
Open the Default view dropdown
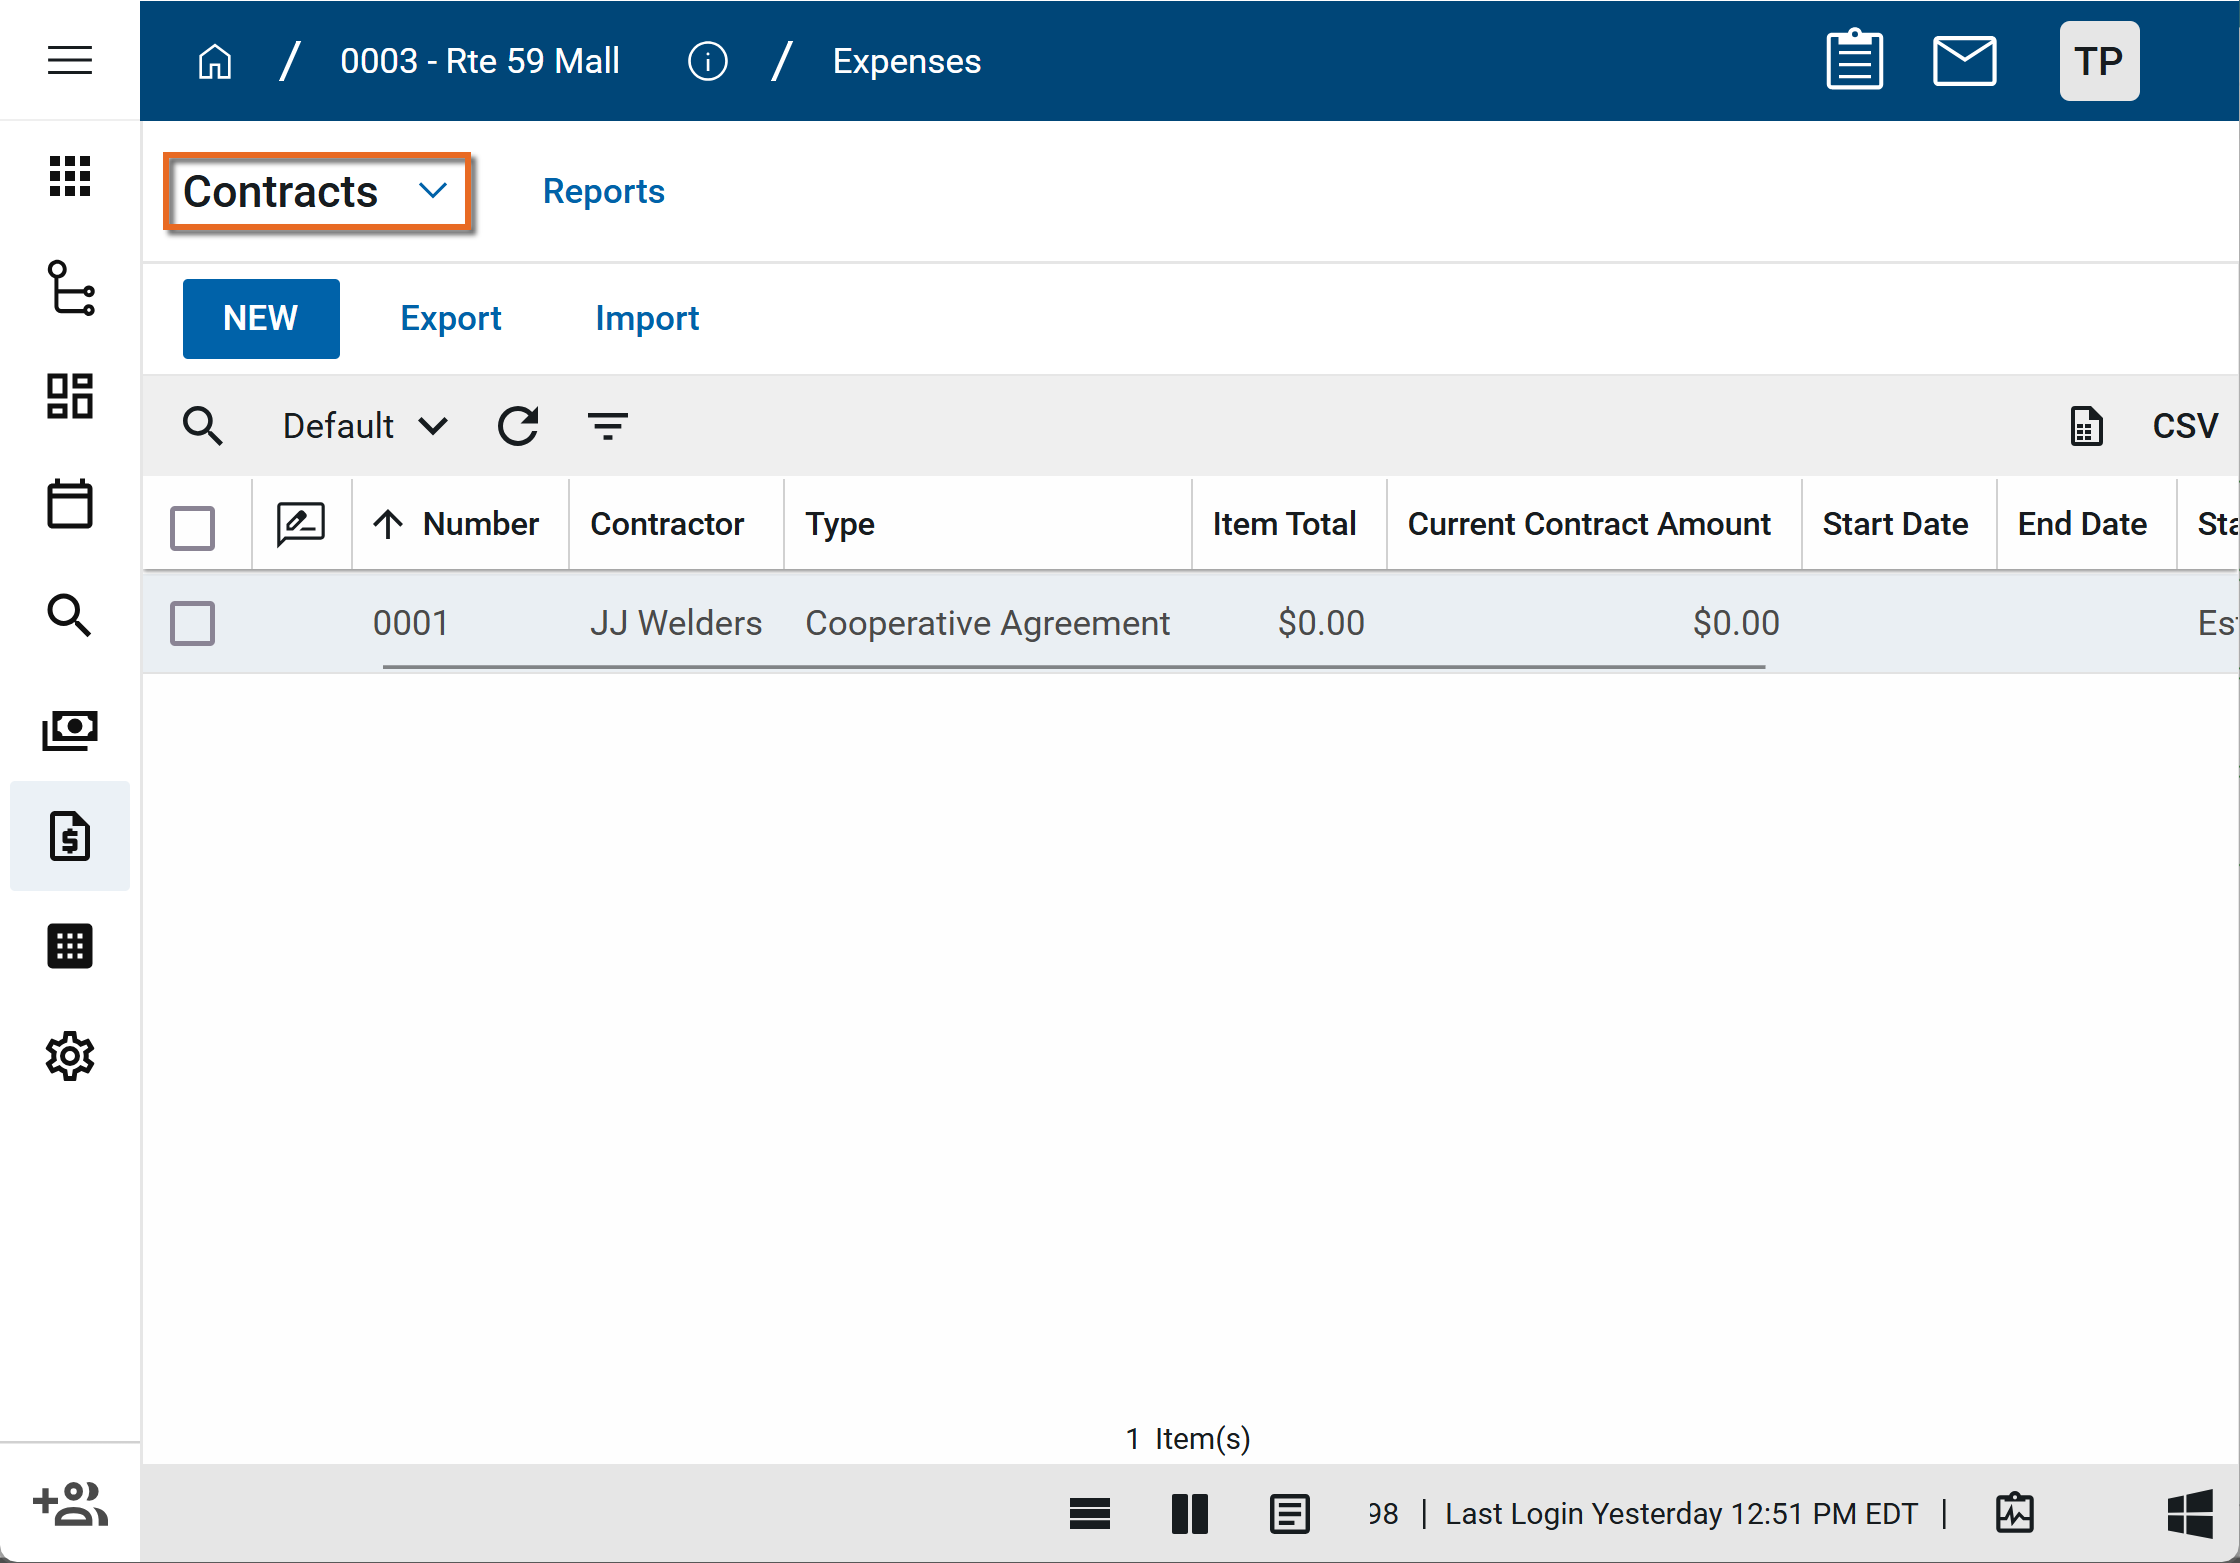tap(364, 426)
